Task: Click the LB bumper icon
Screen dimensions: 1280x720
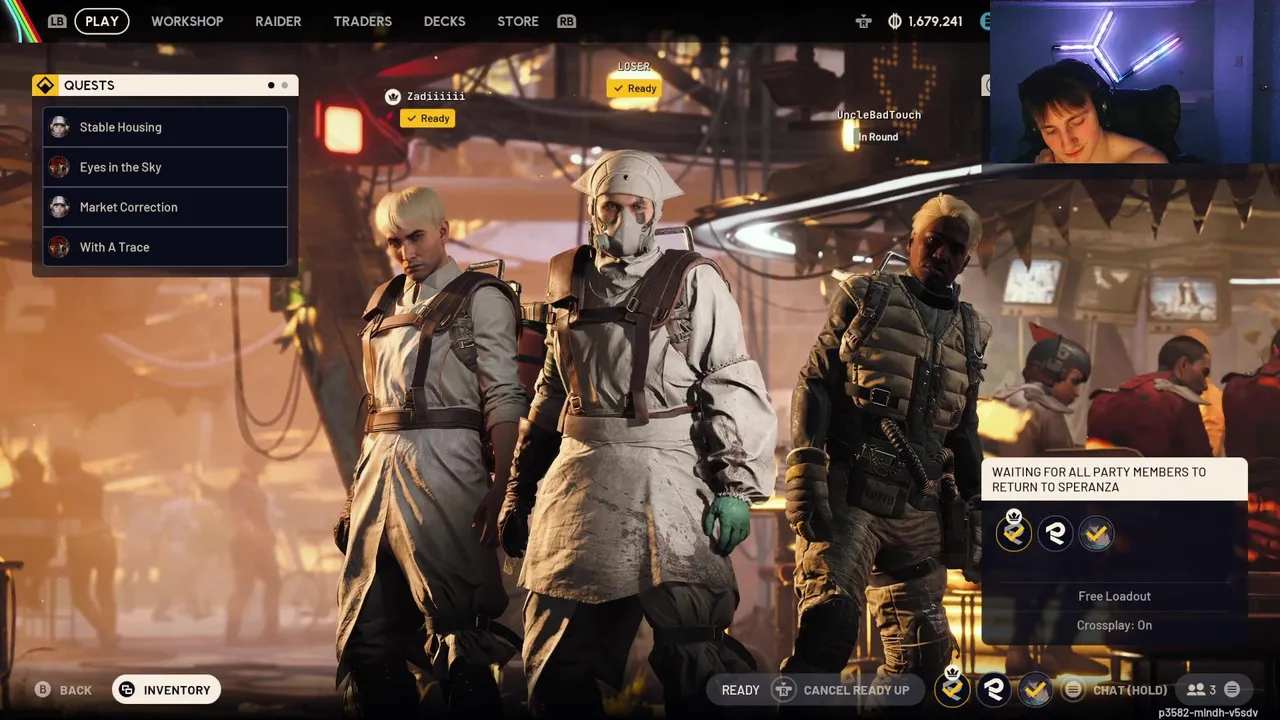Action: click(57, 21)
